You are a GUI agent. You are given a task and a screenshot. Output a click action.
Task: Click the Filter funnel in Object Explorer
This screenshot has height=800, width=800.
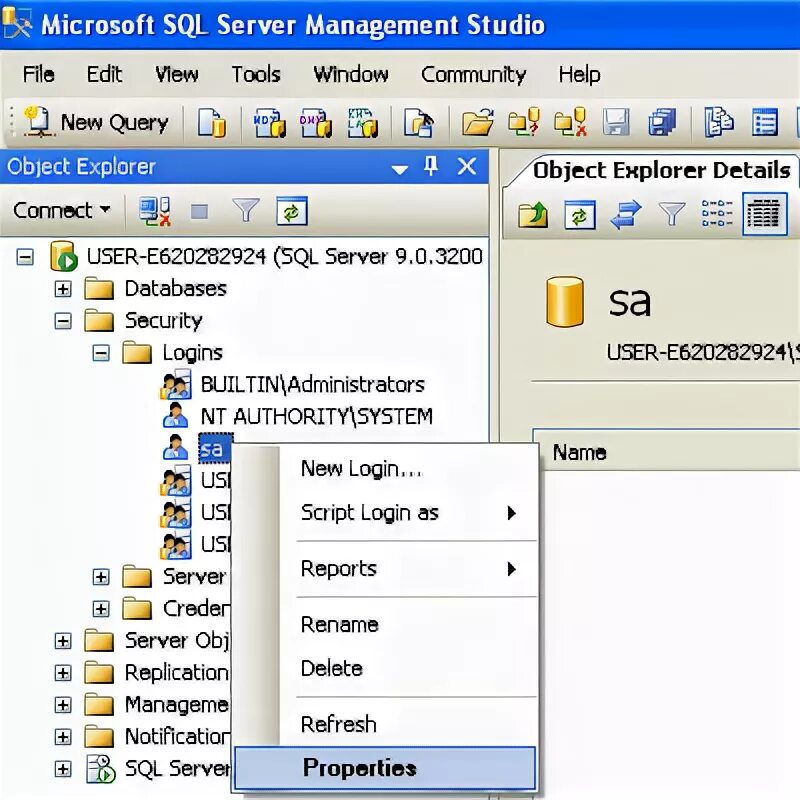(245, 210)
